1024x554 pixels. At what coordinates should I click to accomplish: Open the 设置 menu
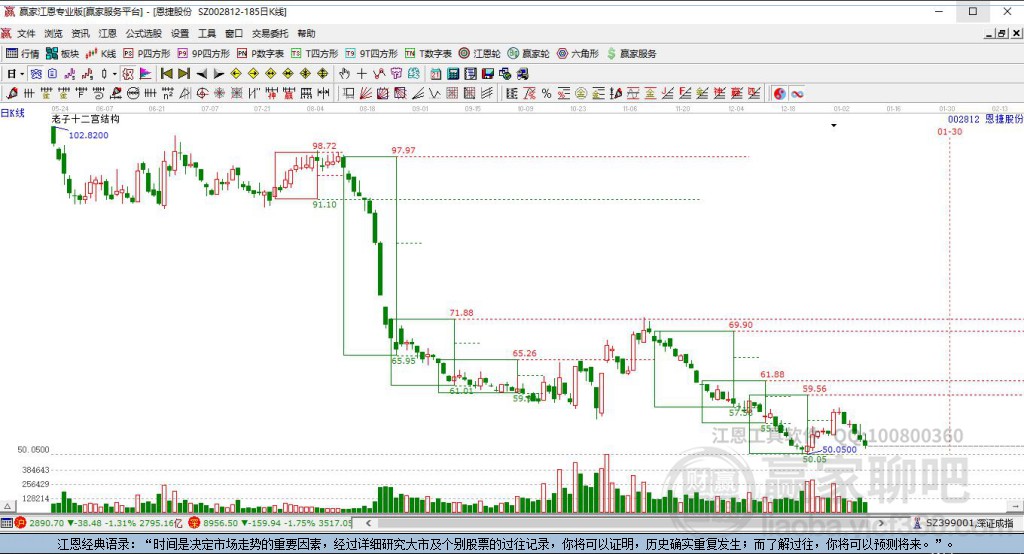[180, 33]
